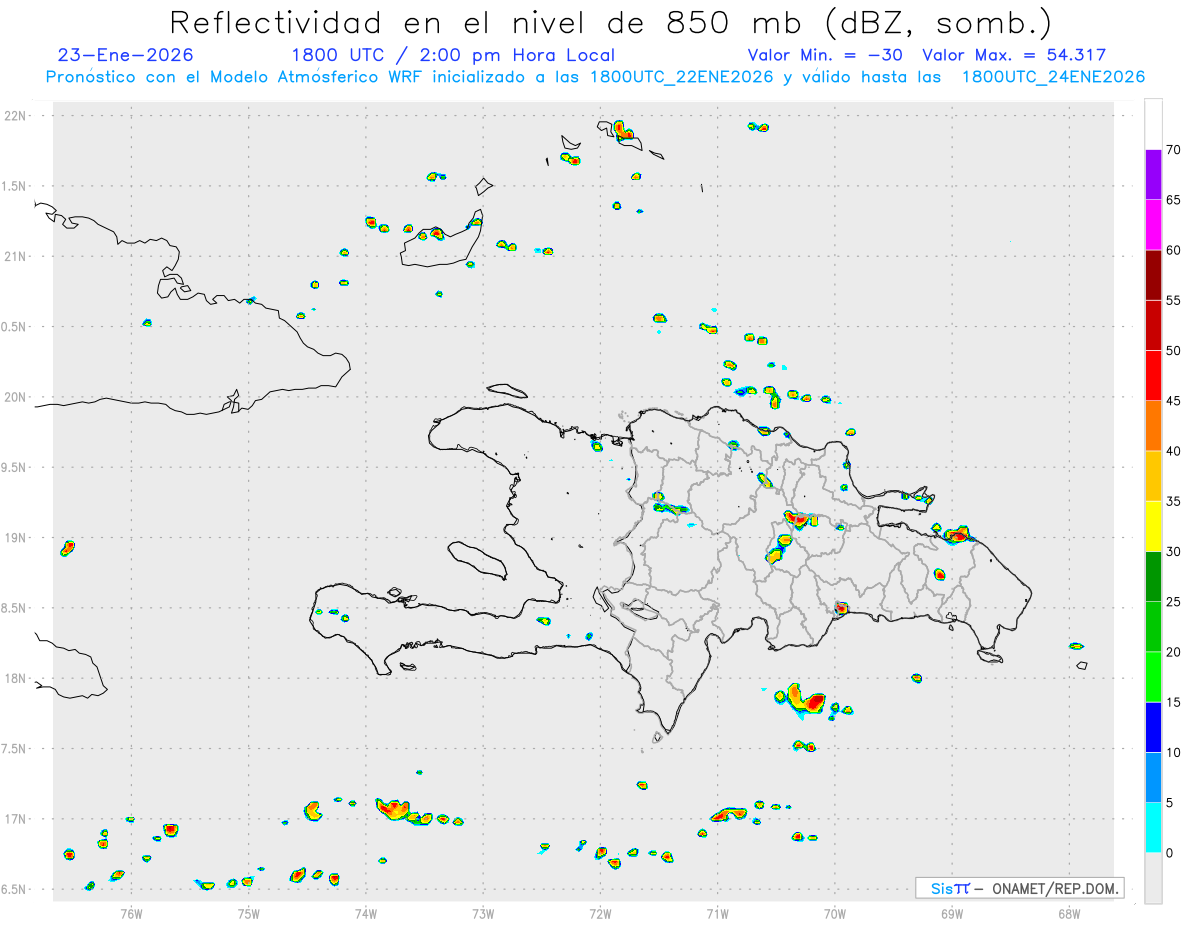Image resolution: width=1200 pixels, height=927 pixels.
Task: Click the colorbar scale value "65"
Action: [x=1173, y=200]
